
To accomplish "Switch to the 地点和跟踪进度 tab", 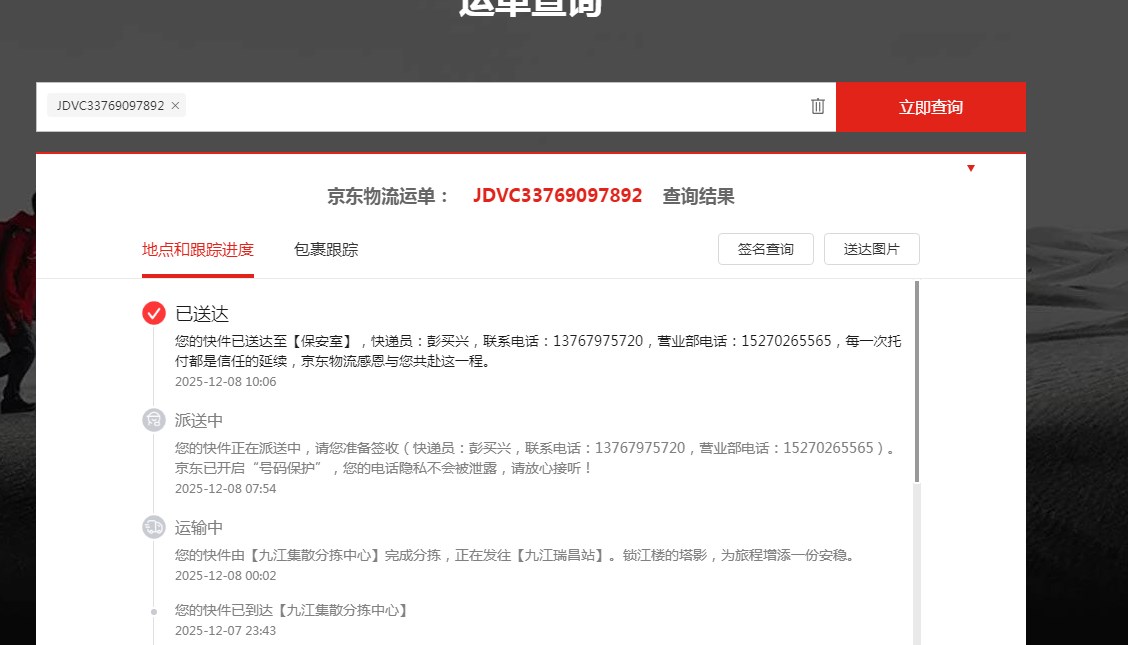I will pos(198,250).
